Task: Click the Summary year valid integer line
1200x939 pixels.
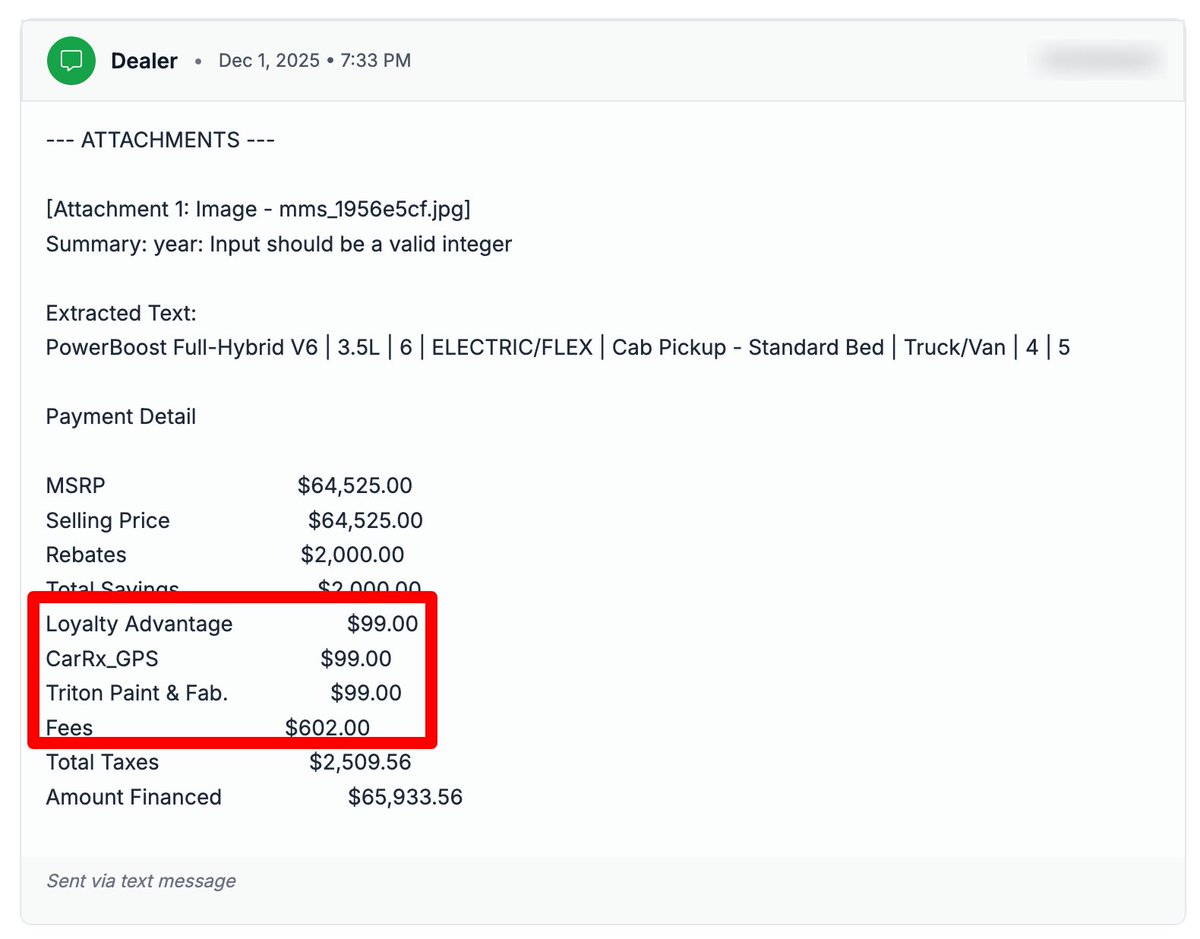Action: click(x=279, y=244)
